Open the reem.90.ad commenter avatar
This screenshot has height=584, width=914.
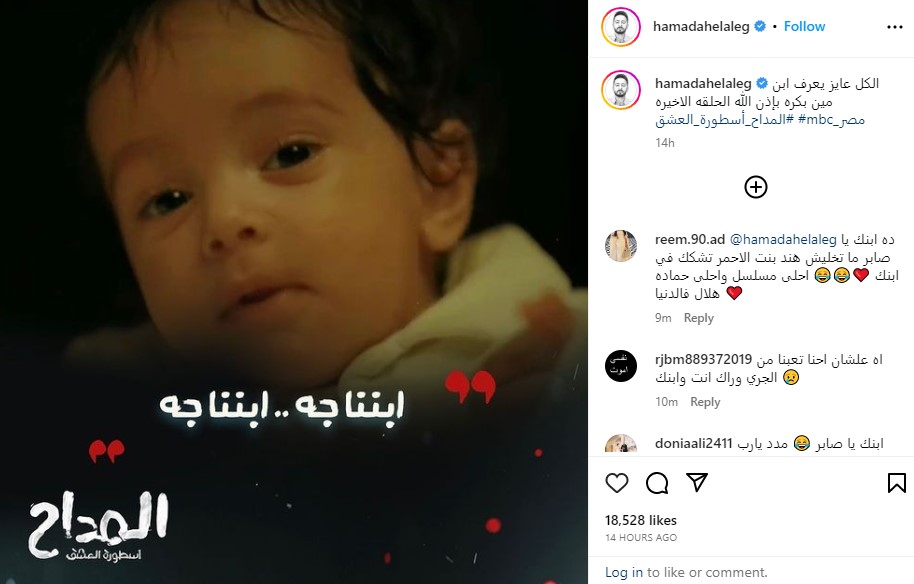pos(621,245)
